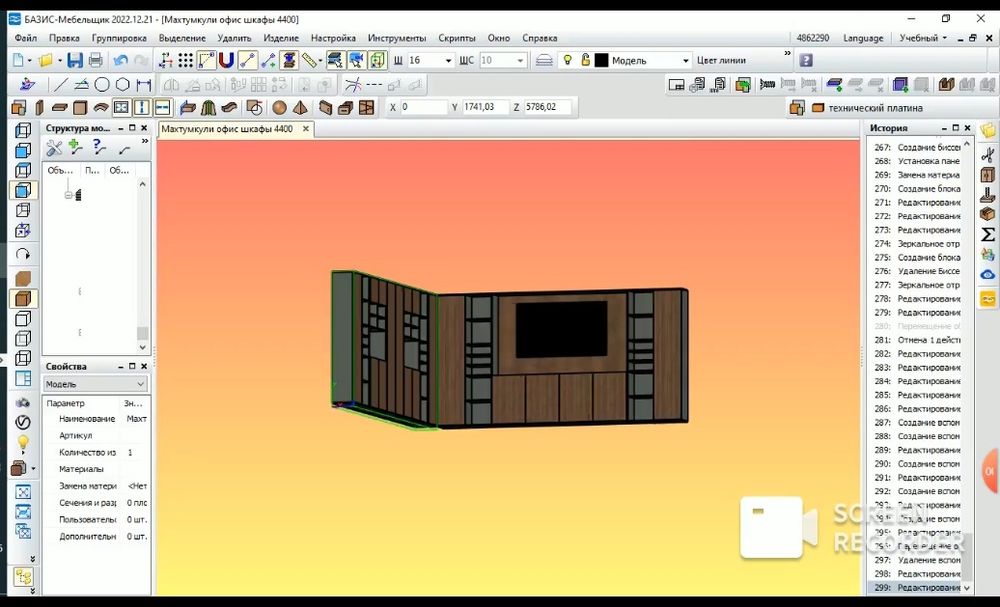1000x607 pixels.
Task: Open the Ш width value dropdown
Action: click(447, 61)
